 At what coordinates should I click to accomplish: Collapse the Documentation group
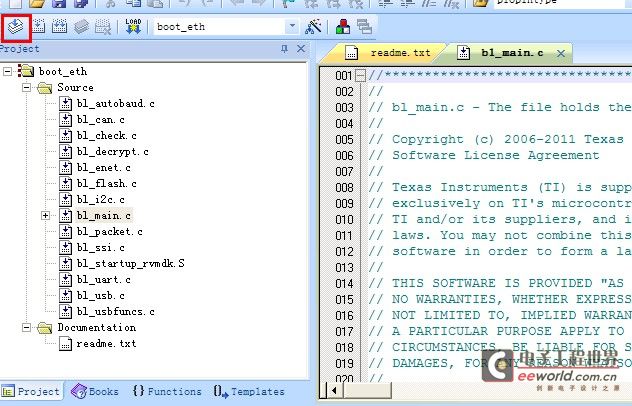26,327
